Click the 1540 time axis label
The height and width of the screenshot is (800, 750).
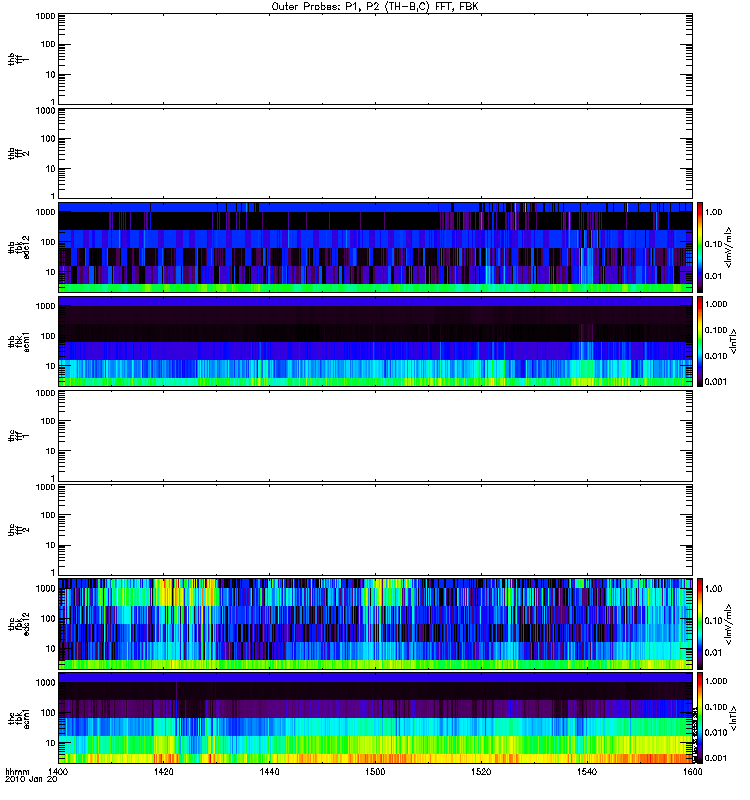pyautogui.click(x=587, y=772)
